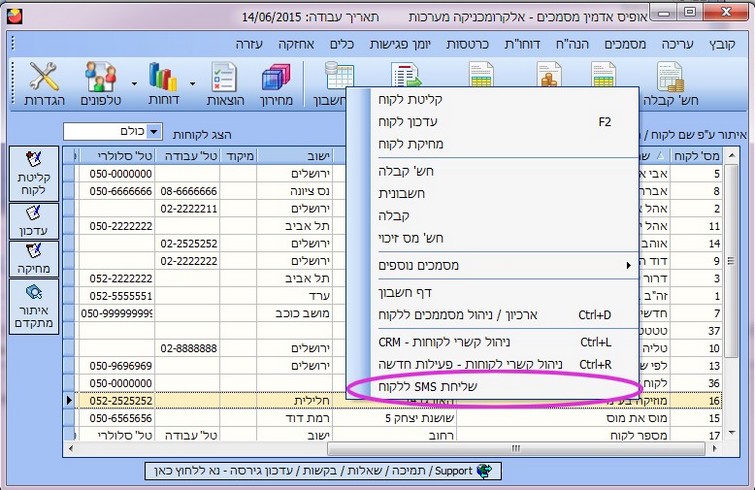Click the horizontal scrollbar thumb
Screen dimensions: 755x490
pos(516,449)
